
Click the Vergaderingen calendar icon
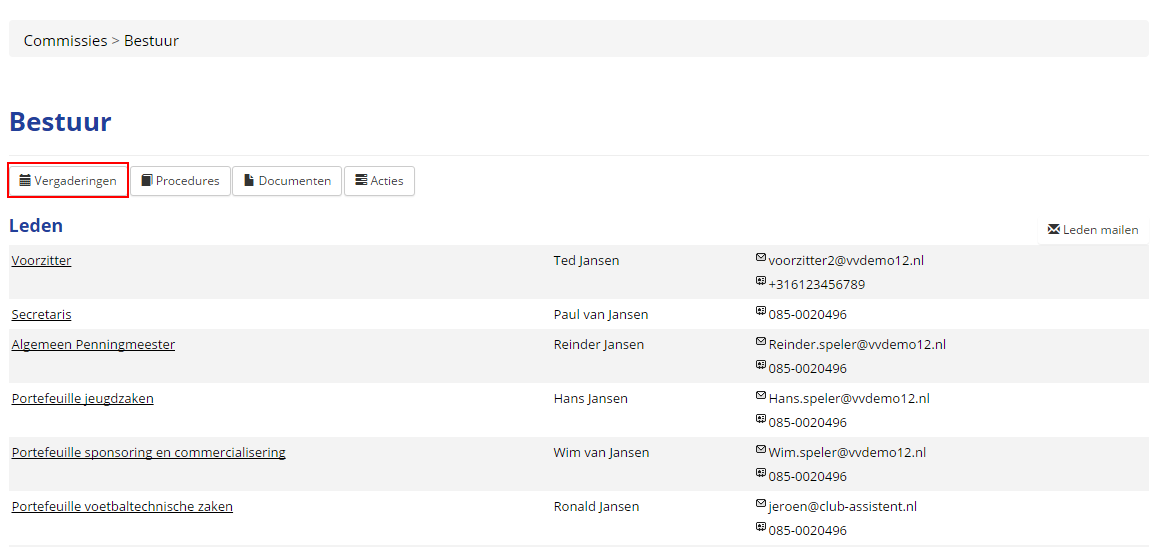point(25,181)
